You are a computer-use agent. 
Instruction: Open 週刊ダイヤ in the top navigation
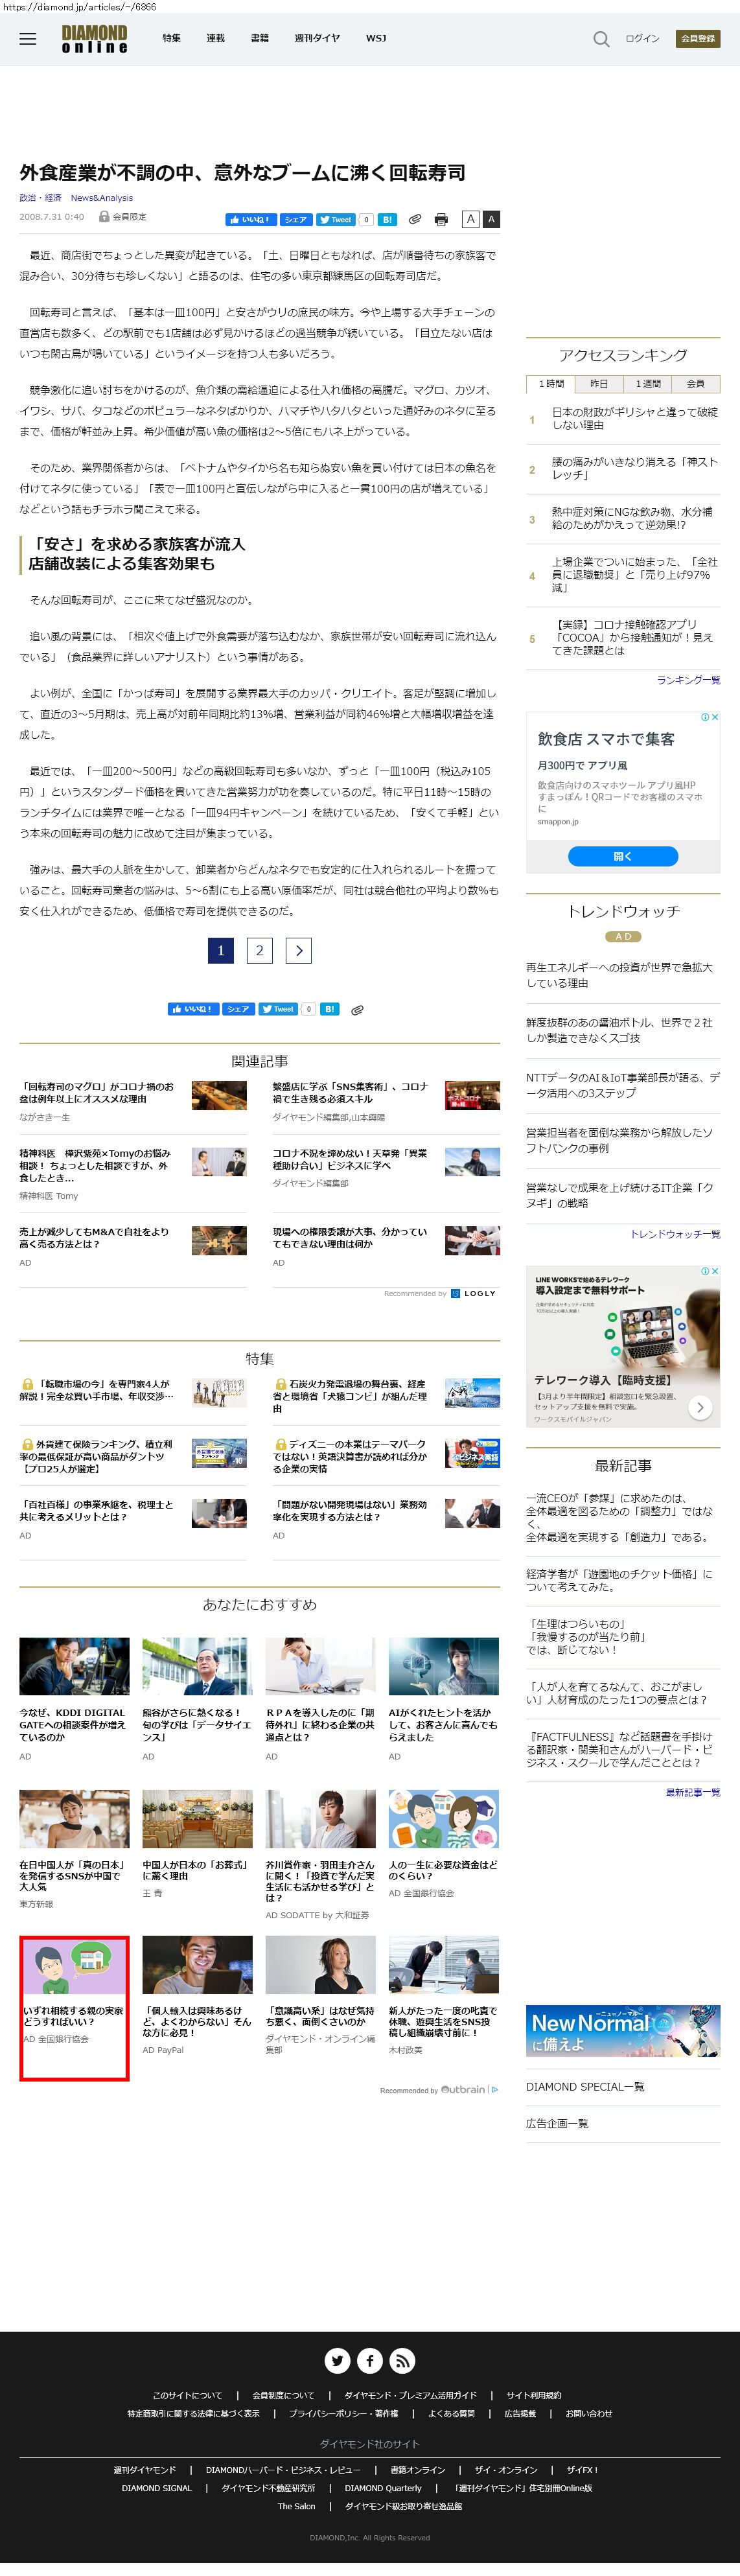click(x=317, y=38)
